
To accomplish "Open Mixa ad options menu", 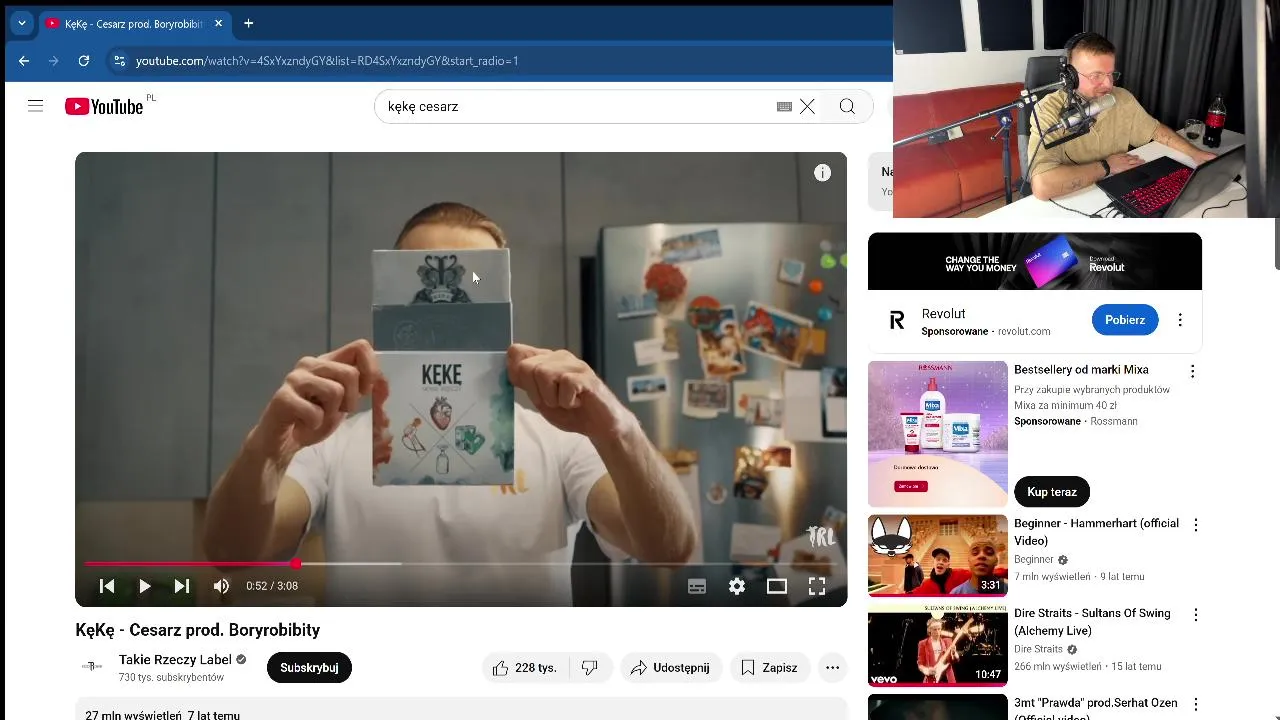I will coord(1192,371).
